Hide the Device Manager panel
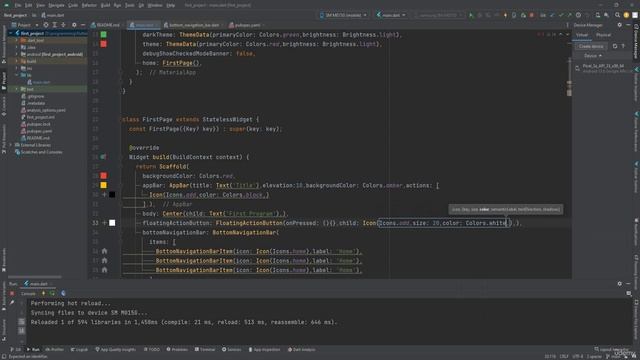640x360 pixels. click(628, 25)
